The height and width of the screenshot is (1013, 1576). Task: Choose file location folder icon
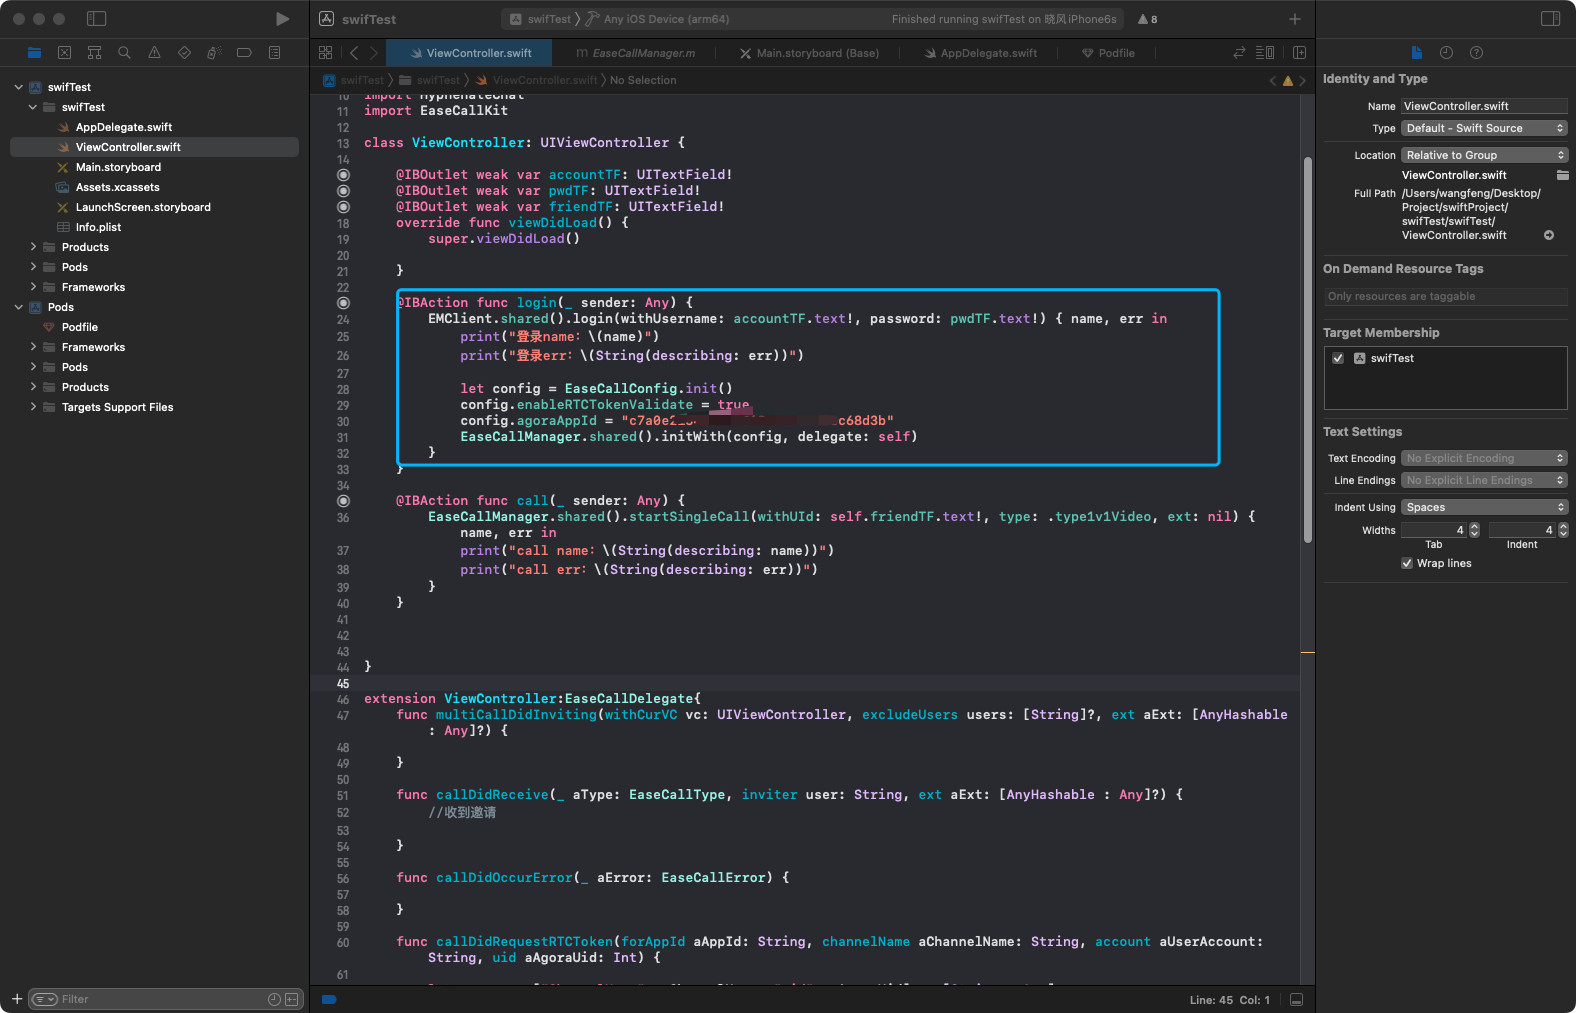[x=1562, y=175]
